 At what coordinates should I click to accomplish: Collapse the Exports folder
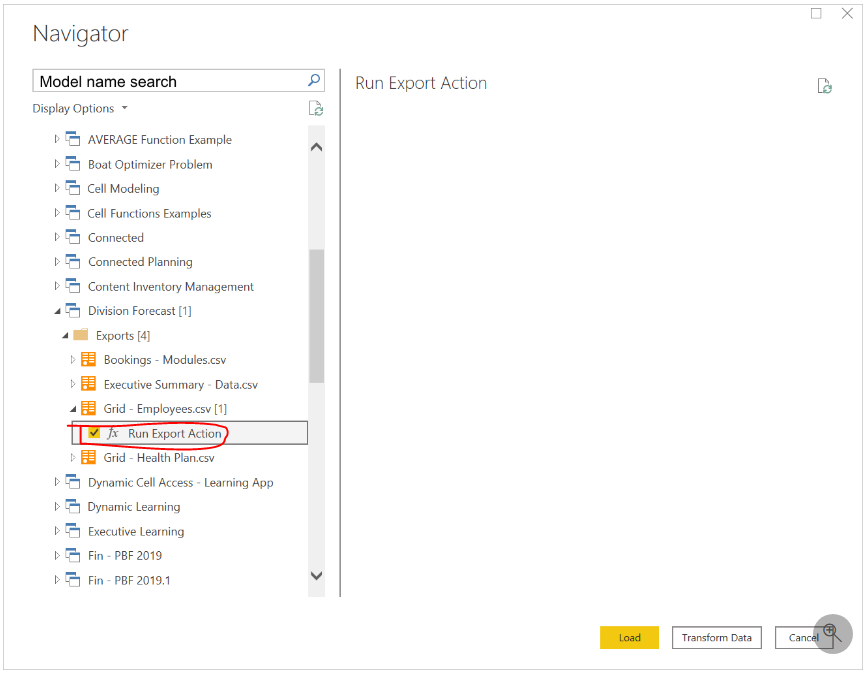tap(65, 336)
